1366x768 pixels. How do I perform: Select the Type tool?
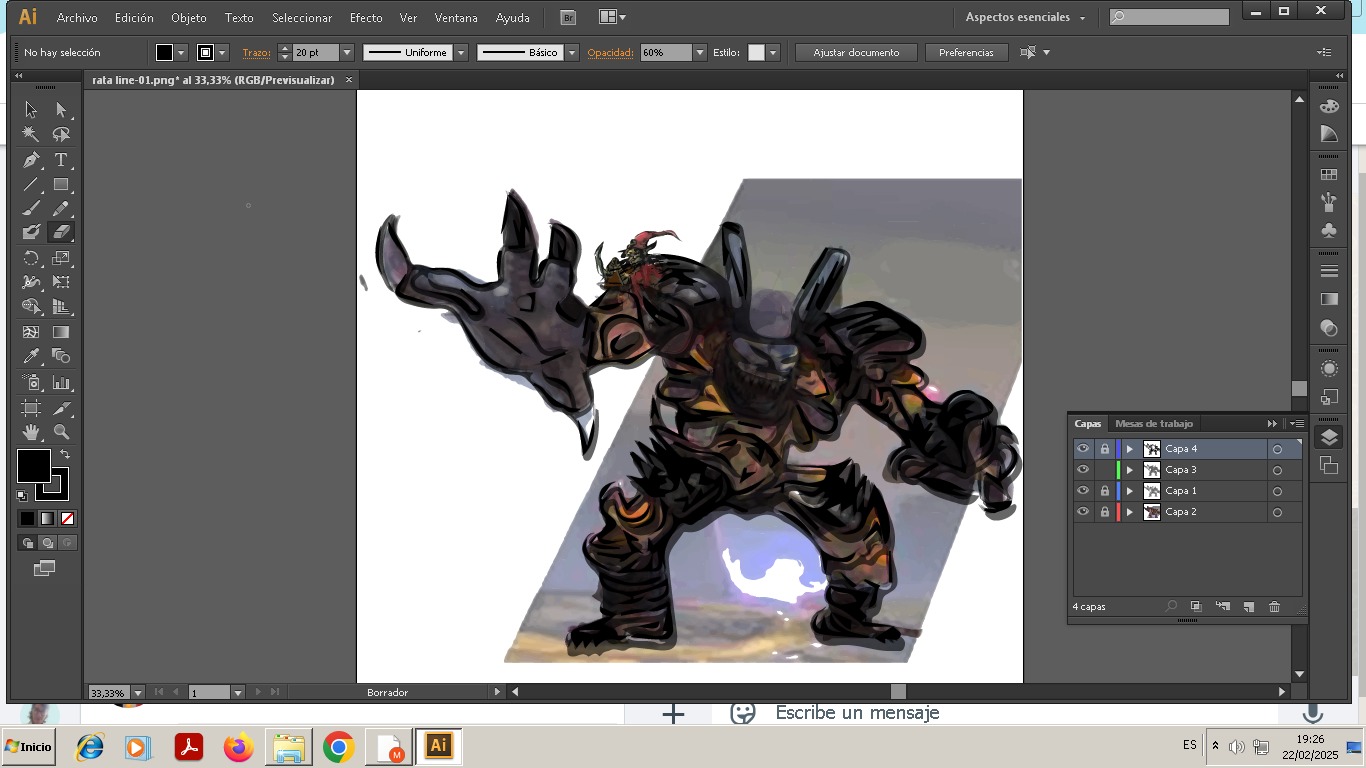point(61,160)
